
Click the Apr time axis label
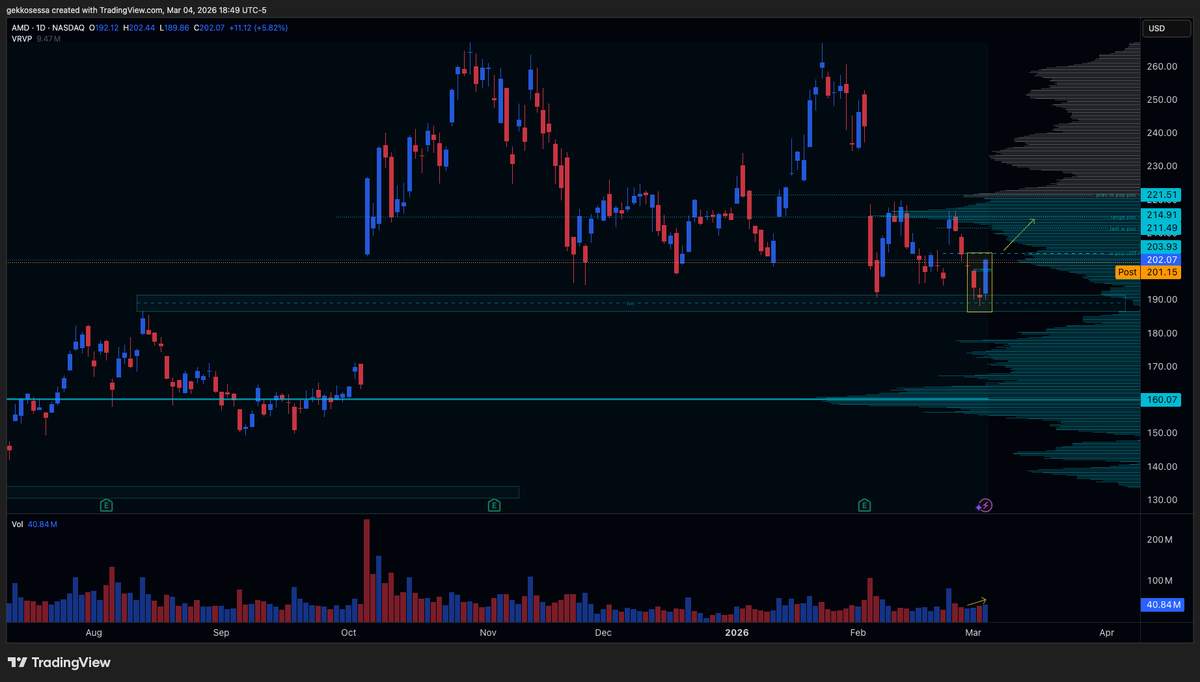(1107, 633)
